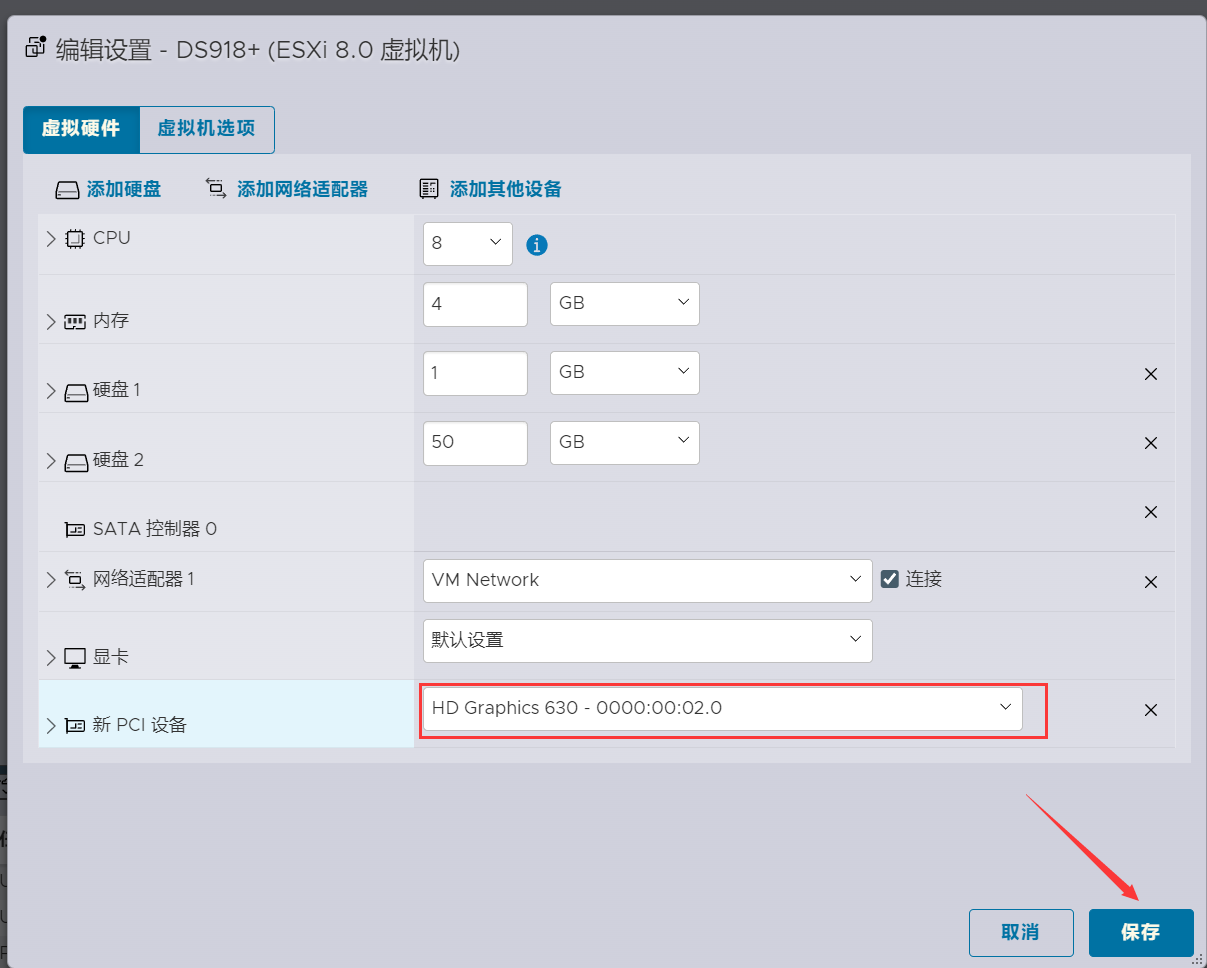1207x968 pixels.
Task: Expand the 新 PCI 设备 row
Action: pyautogui.click(x=51, y=726)
